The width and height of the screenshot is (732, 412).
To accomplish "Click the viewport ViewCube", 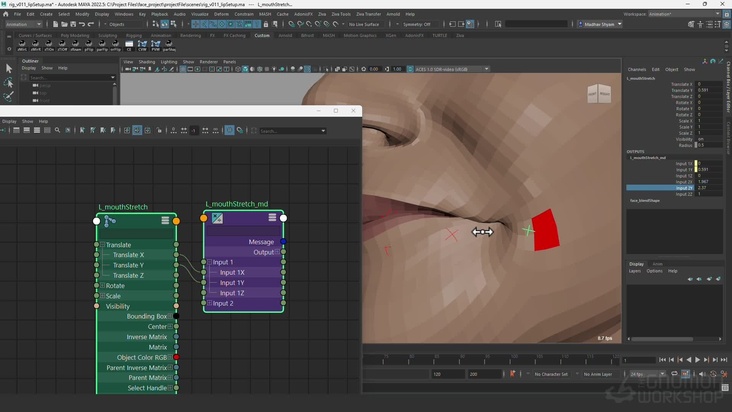I will tap(599, 93).
